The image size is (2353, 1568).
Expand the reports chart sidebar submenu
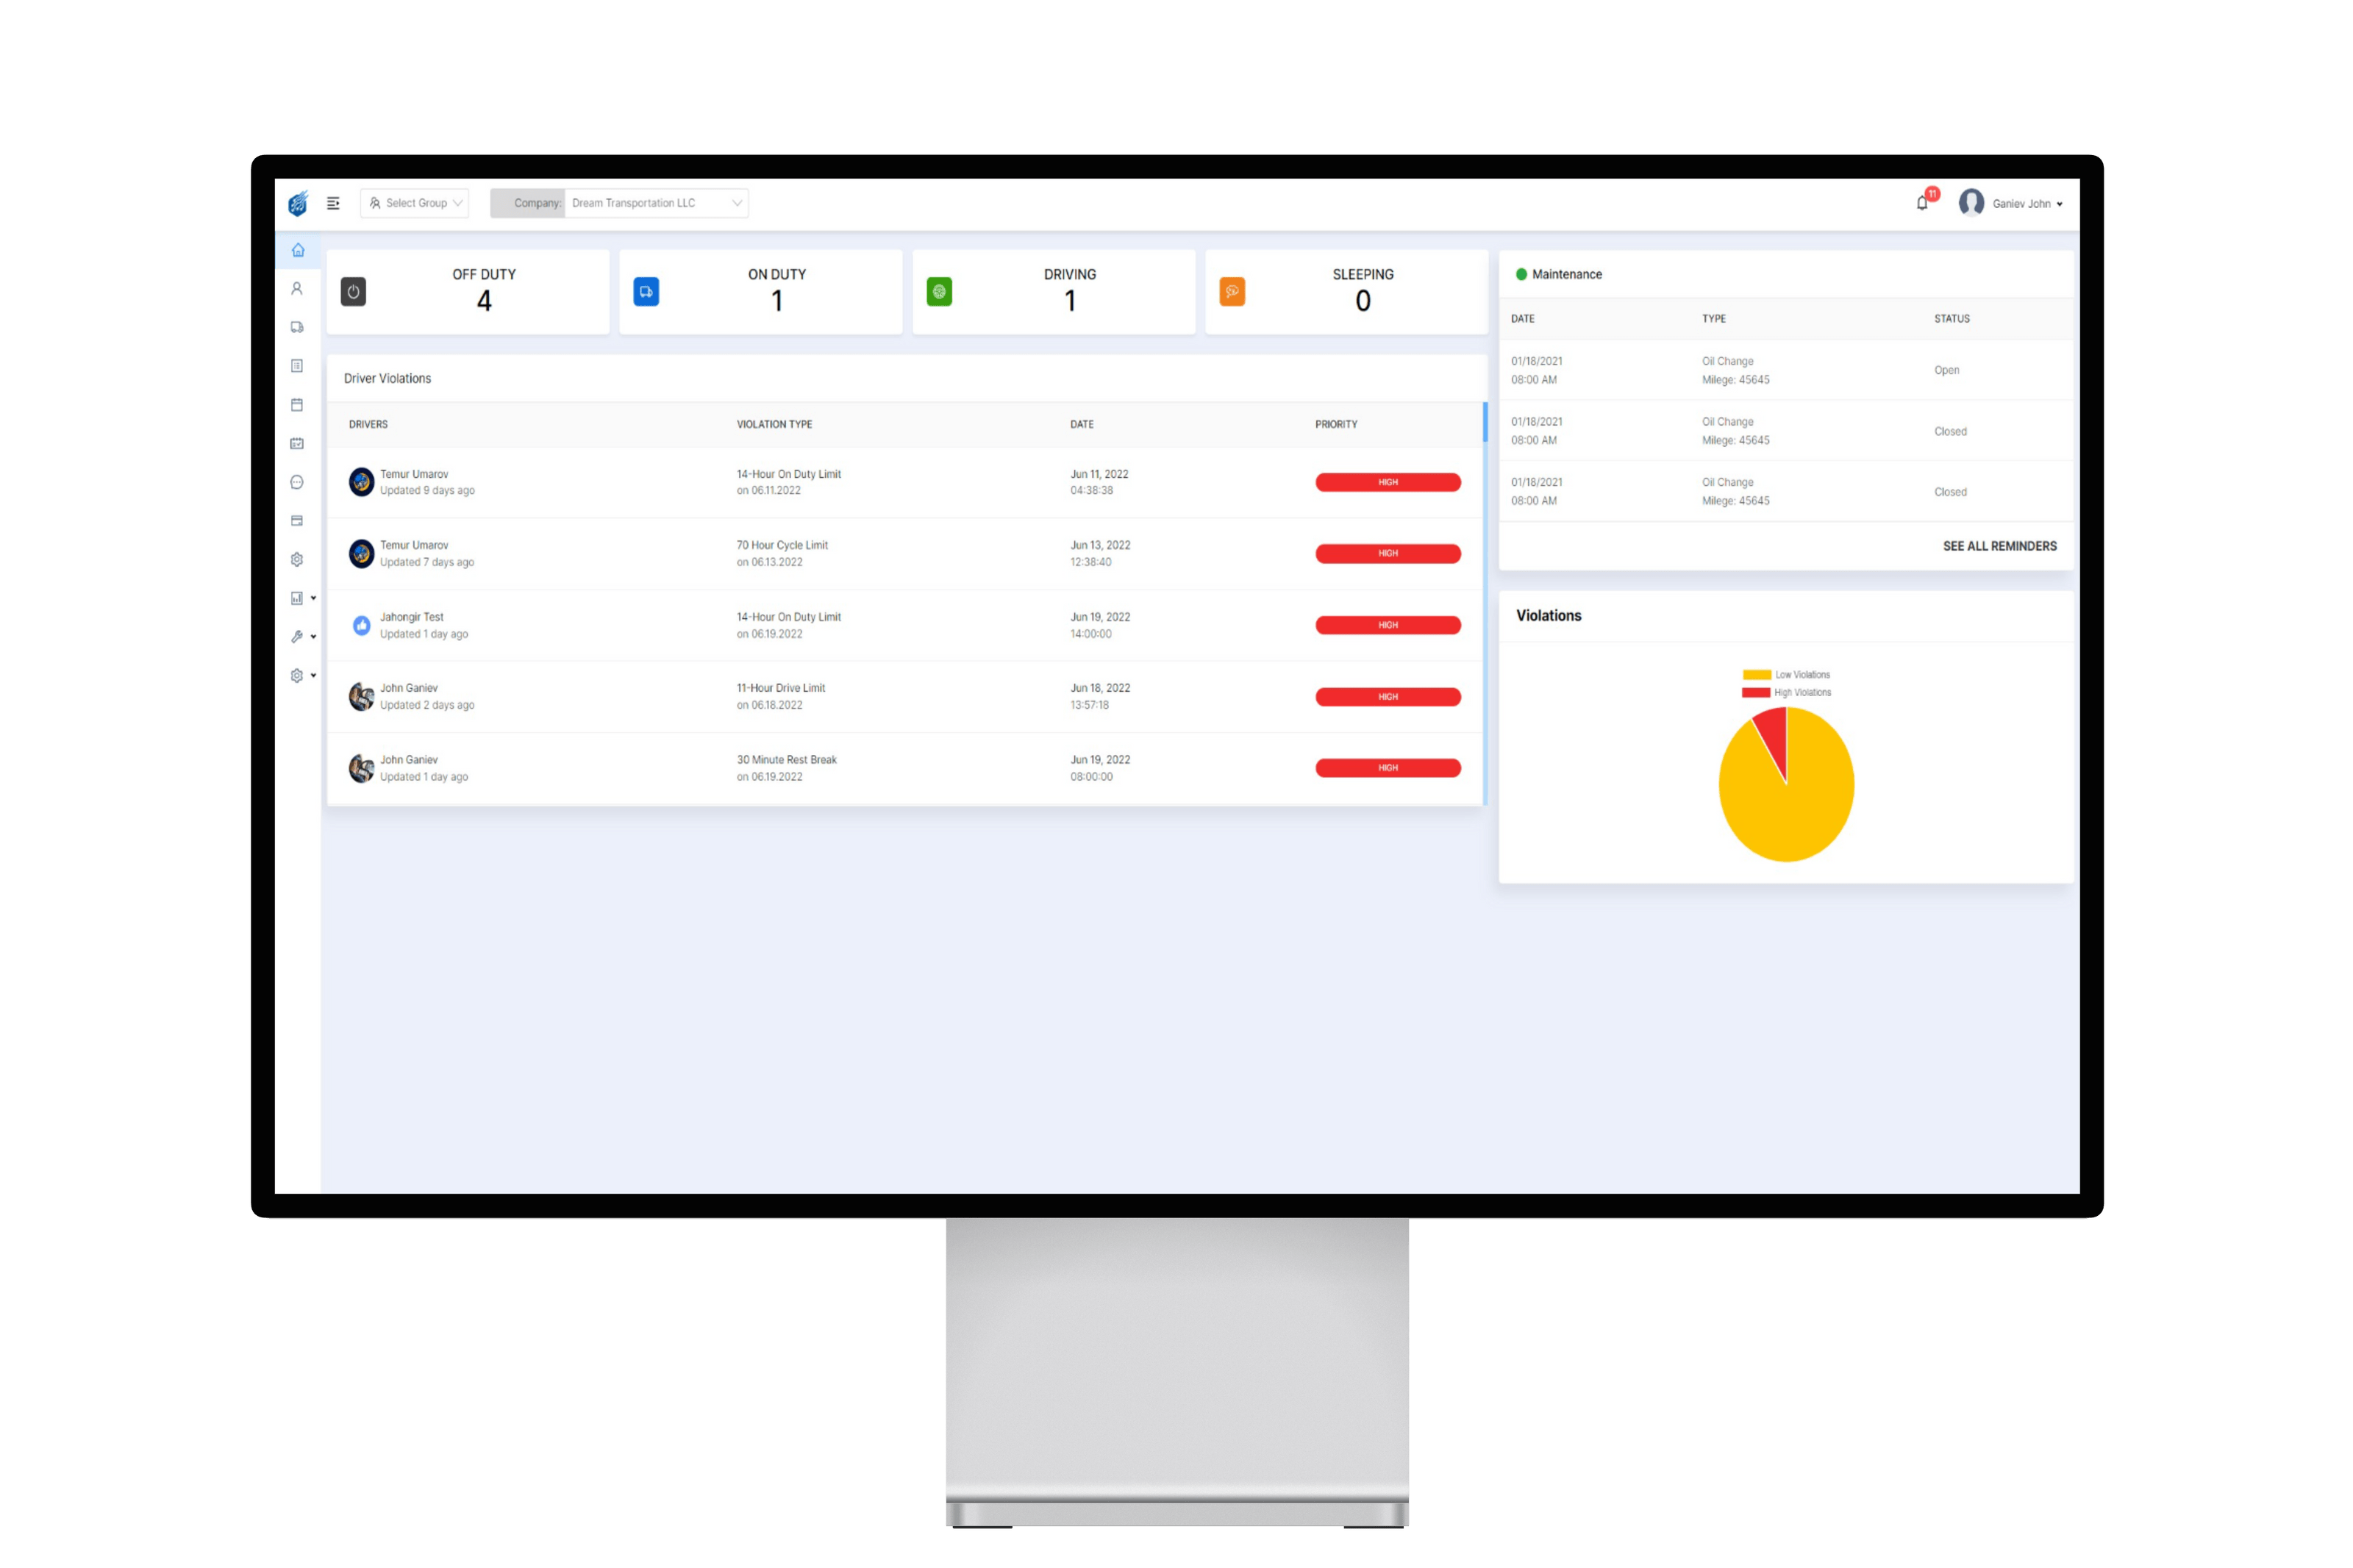click(x=303, y=598)
